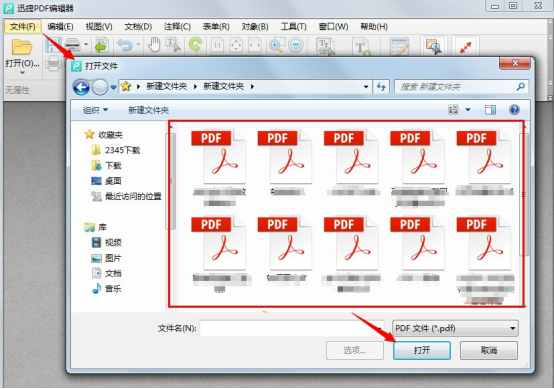This screenshot has height=389, width=554.
Task: Select 视频 library in sidebar
Action: coord(106,242)
